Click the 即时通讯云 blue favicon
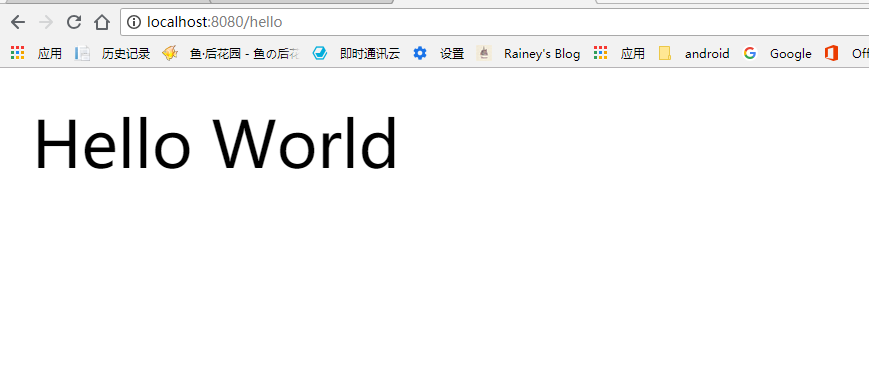 tap(320, 53)
